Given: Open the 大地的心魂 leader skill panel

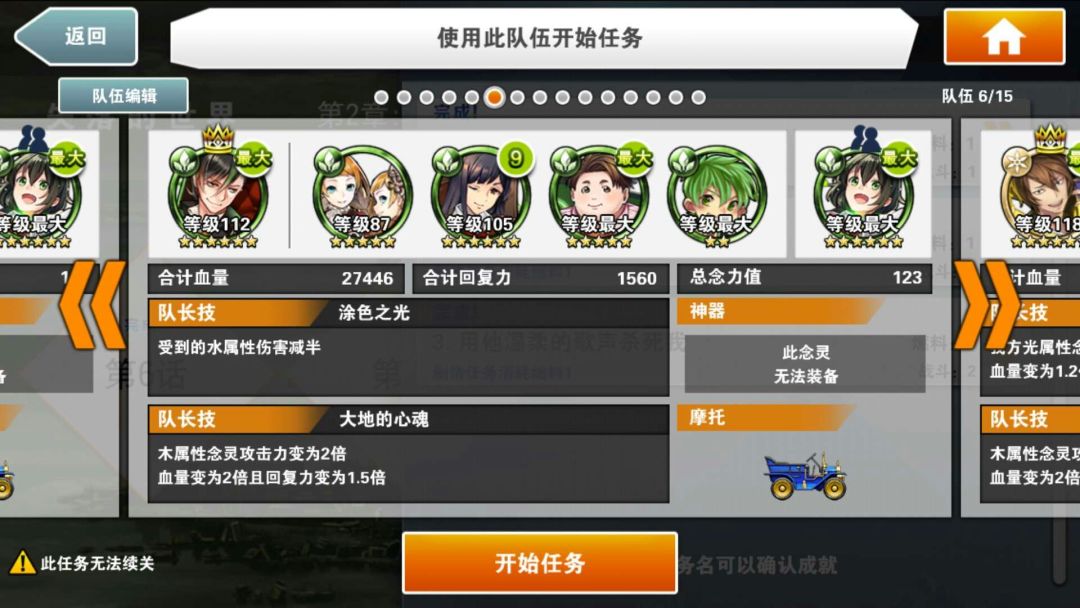Looking at the screenshot, I should [x=408, y=453].
